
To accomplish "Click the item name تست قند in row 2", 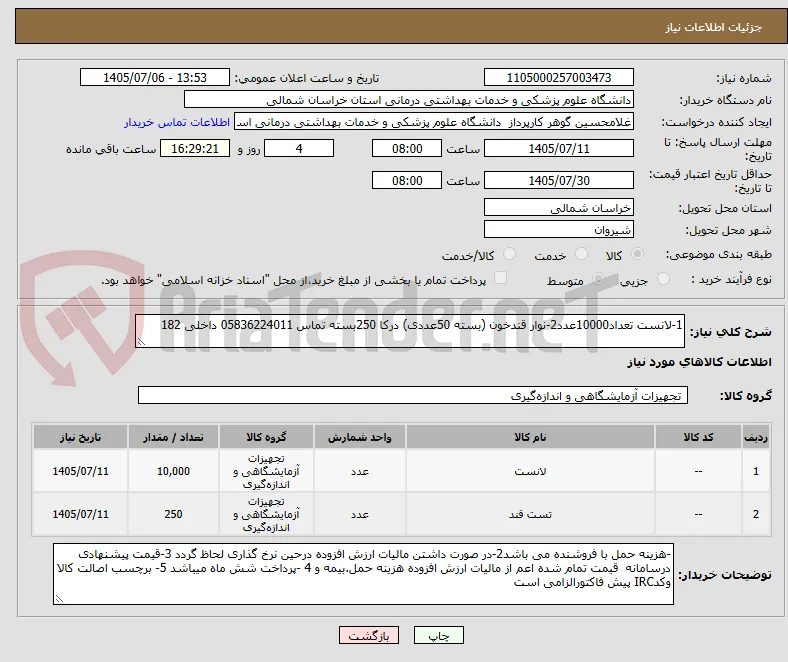I will tap(530, 514).
